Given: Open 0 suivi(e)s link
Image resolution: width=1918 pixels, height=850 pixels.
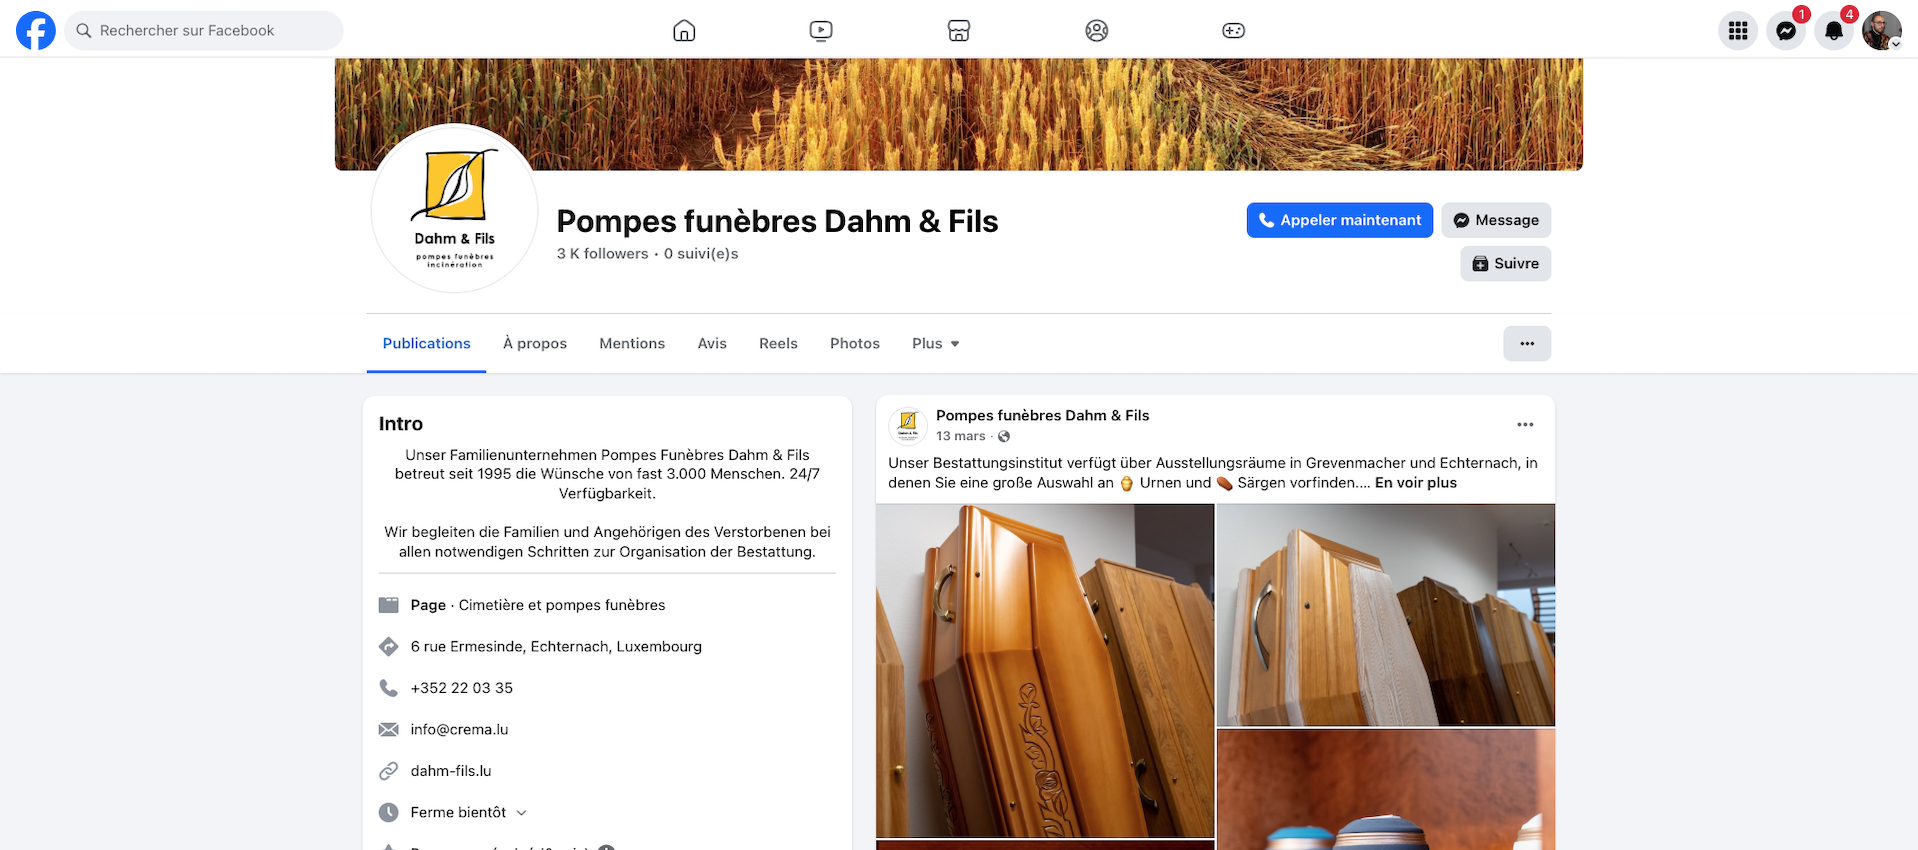Looking at the screenshot, I should pyautogui.click(x=701, y=254).
